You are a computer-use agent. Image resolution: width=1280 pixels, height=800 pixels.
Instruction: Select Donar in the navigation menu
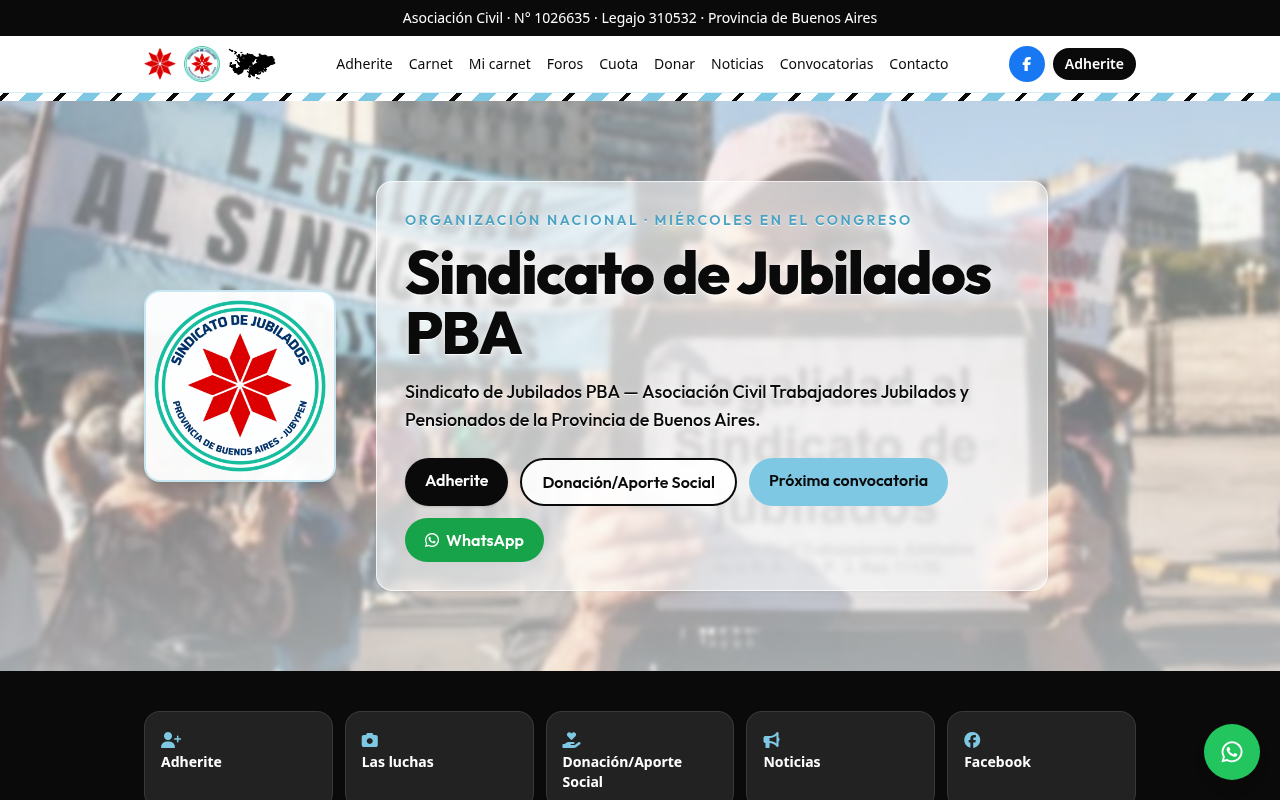[674, 64]
